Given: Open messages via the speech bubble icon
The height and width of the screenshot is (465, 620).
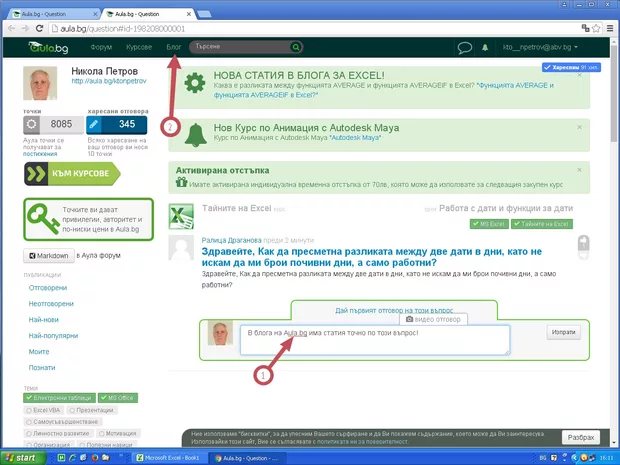Looking at the screenshot, I should (465, 47).
